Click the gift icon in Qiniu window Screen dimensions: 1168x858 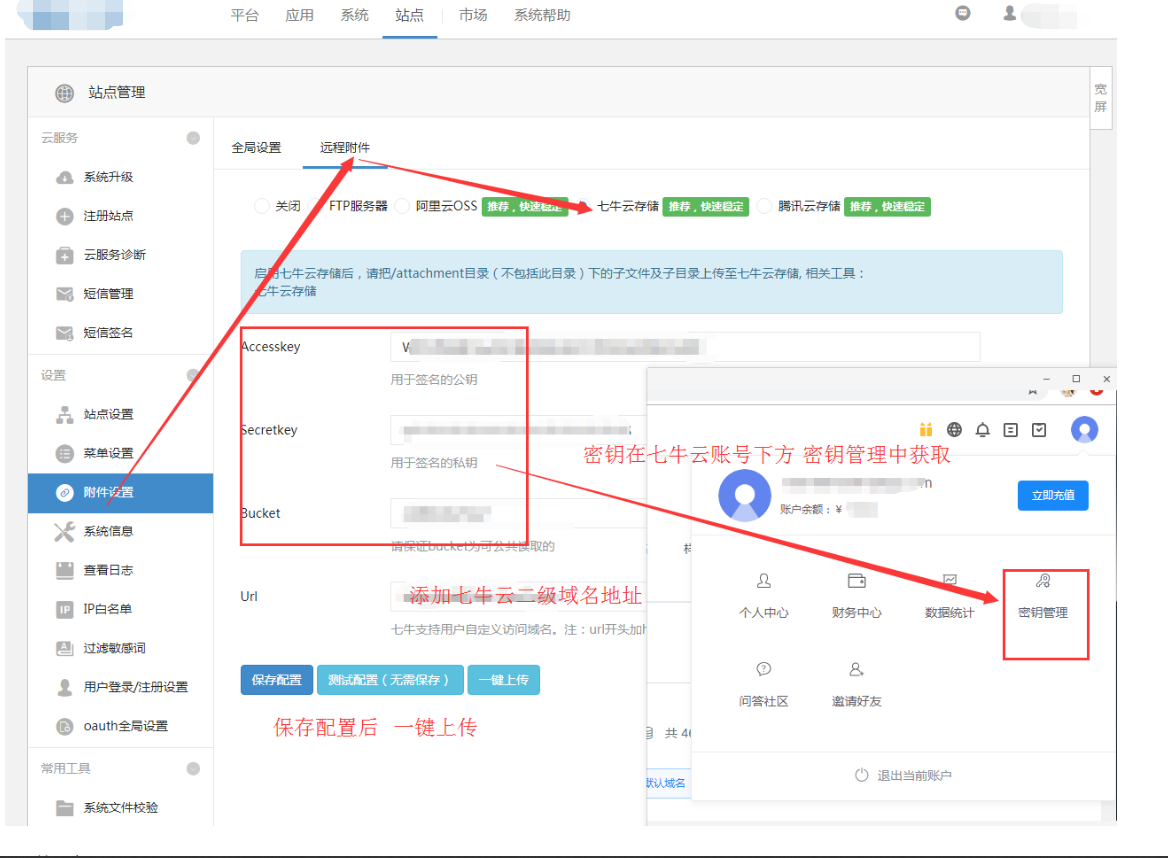[x=926, y=430]
